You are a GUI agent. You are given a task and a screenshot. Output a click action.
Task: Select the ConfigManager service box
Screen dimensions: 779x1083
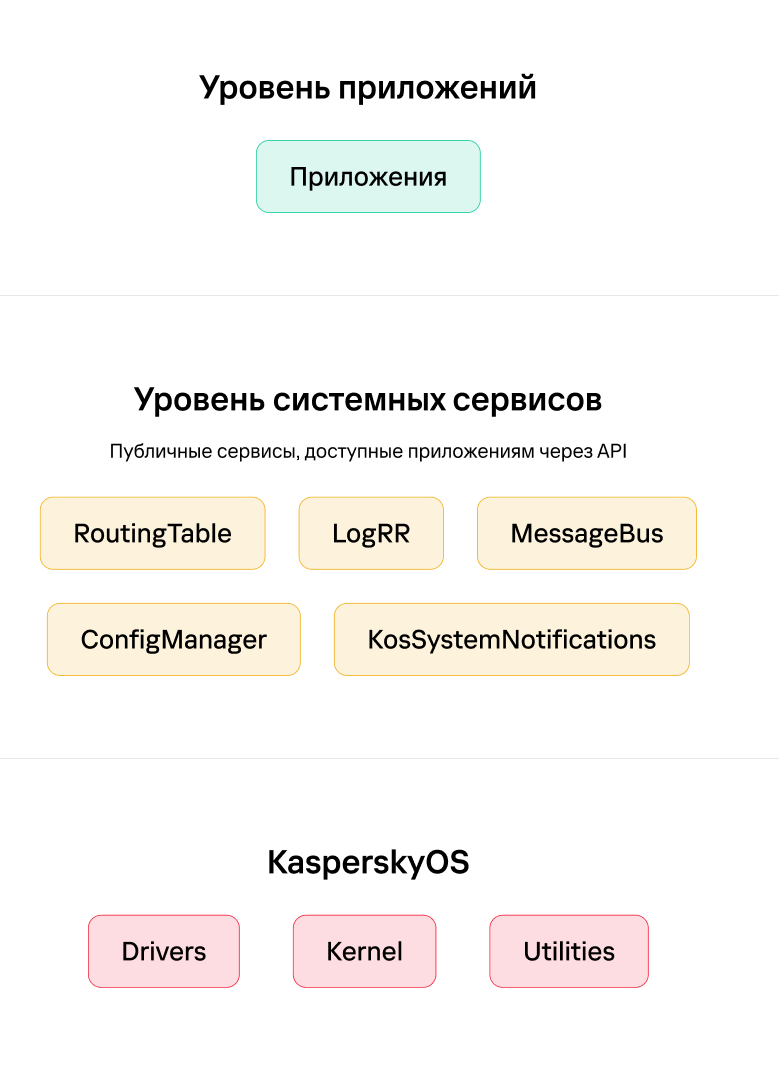[x=174, y=639]
